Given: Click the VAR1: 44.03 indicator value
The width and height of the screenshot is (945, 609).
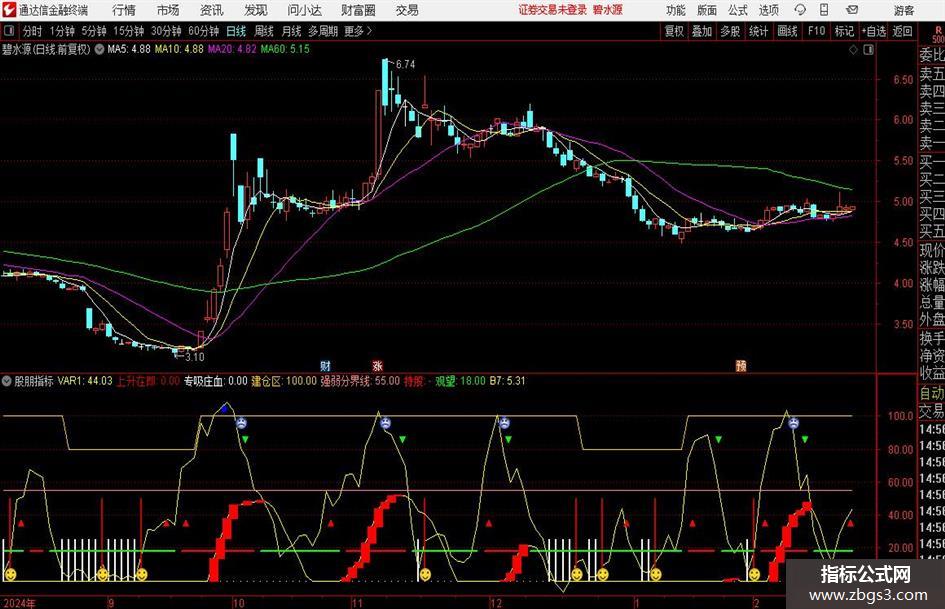Looking at the screenshot, I should 85,381.
